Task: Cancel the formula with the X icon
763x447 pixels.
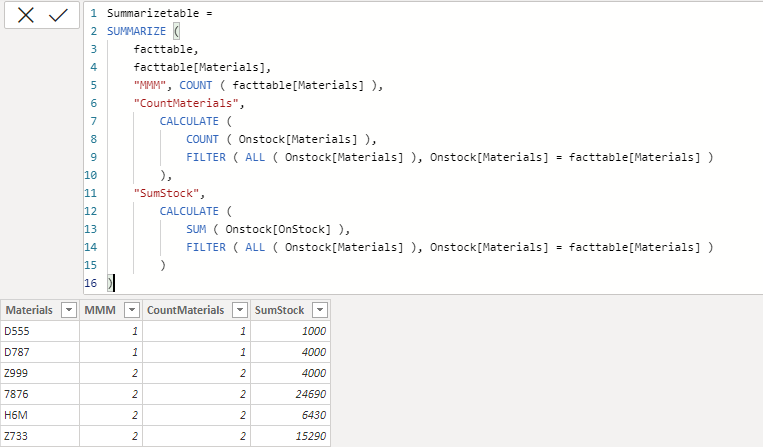Action: pos(26,15)
